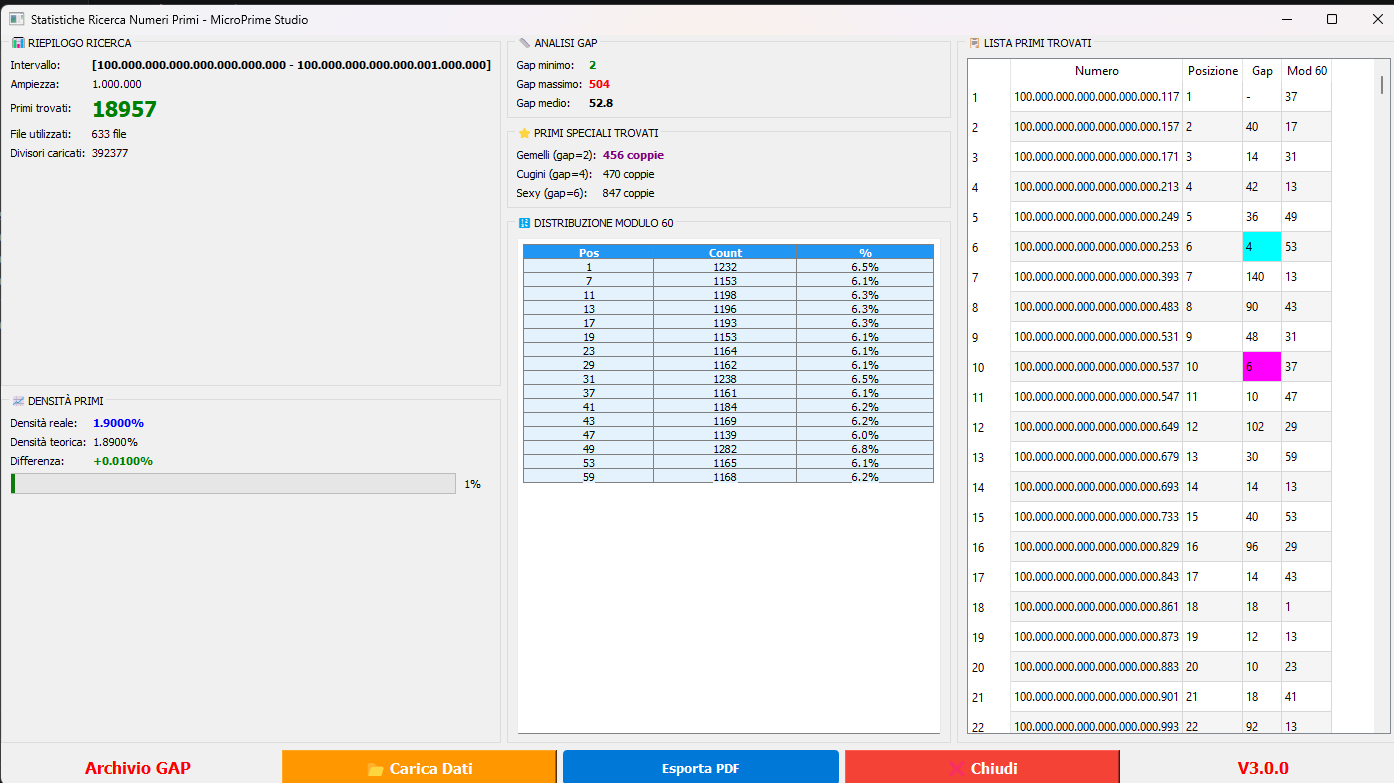
Task: Click the app icon in the title bar
Action: click(x=16, y=19)
